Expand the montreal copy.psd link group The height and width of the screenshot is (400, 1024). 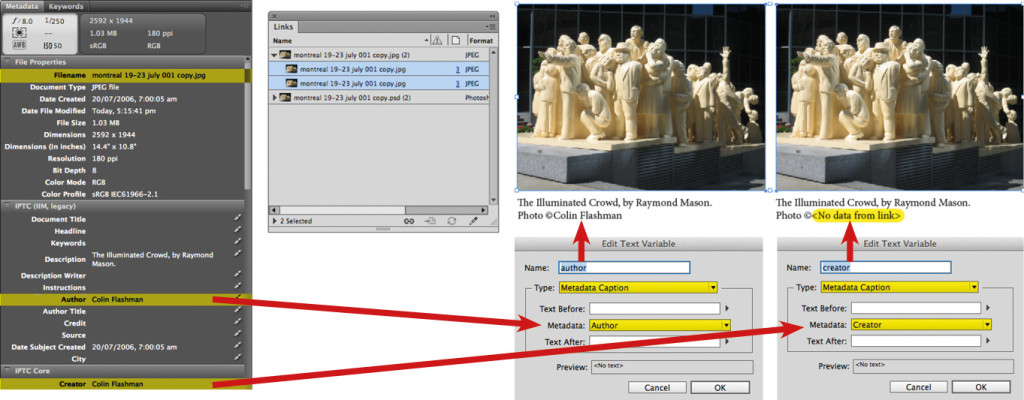pyautogui.click(x=274, y=97)
